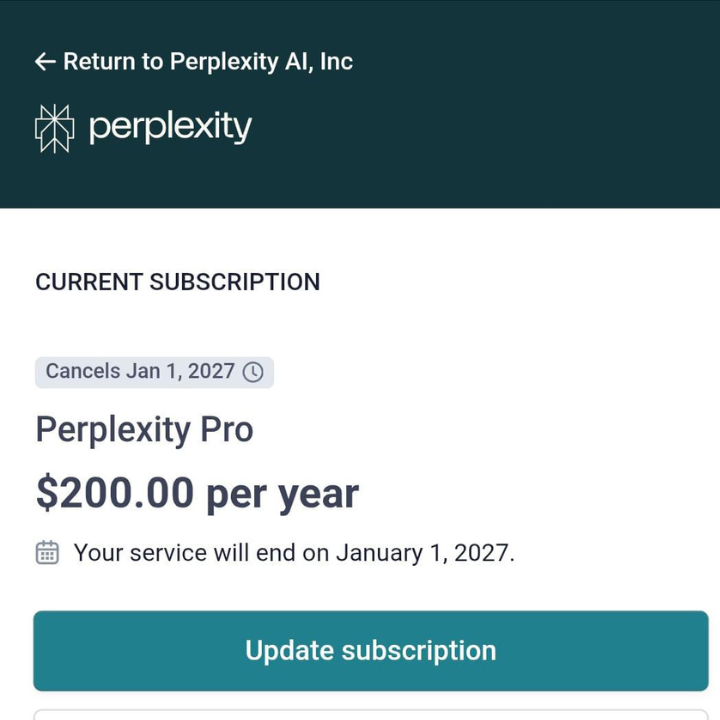This screenshot has height=720, width=720.
Task: Click the Cancels Jan 1, 2027 badge text
Action: tap(140, 372)
